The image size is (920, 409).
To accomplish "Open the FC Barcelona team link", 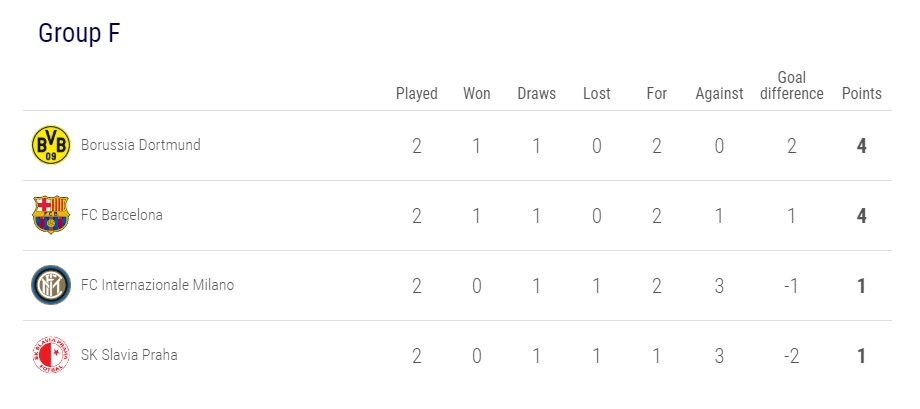I will pos(122,215).
